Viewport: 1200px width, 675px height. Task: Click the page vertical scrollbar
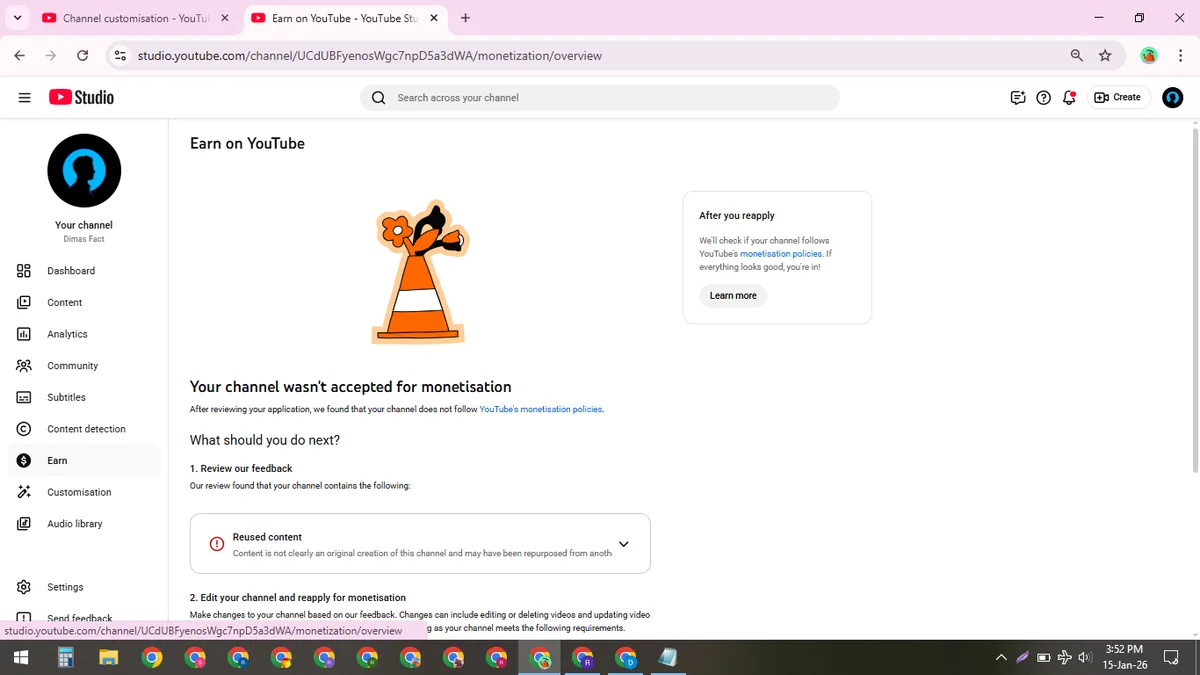tap(1195, 300)
